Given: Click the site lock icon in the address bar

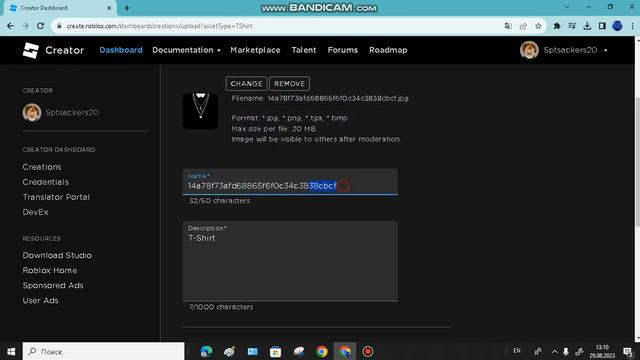Looking at the screenshot, I should click(x=59, y=26).
